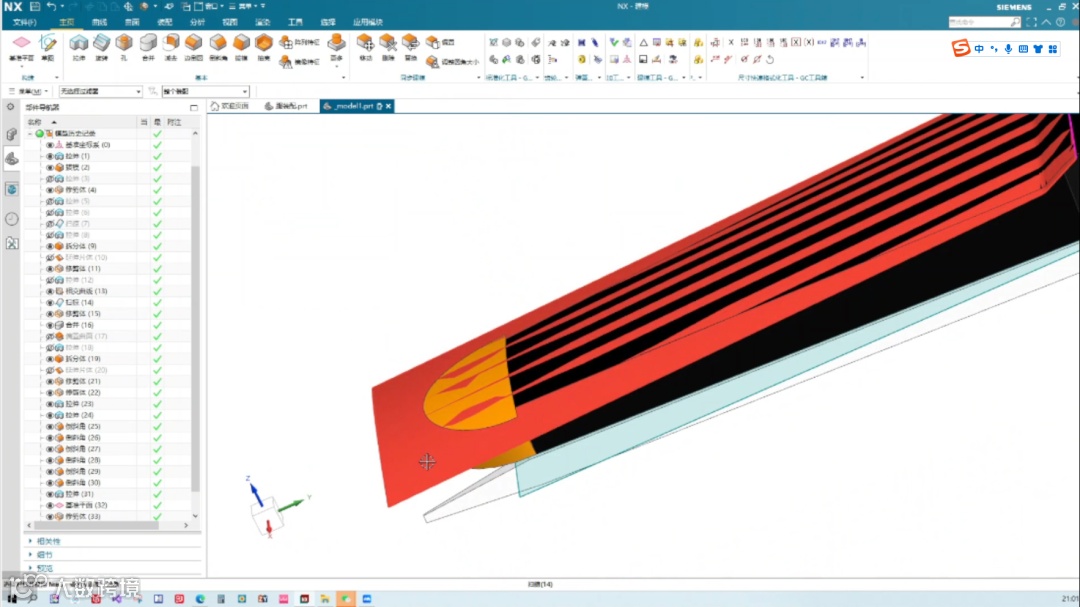Open the Roles sidebar tab
Screen dimensions: 1080x607
12,243
